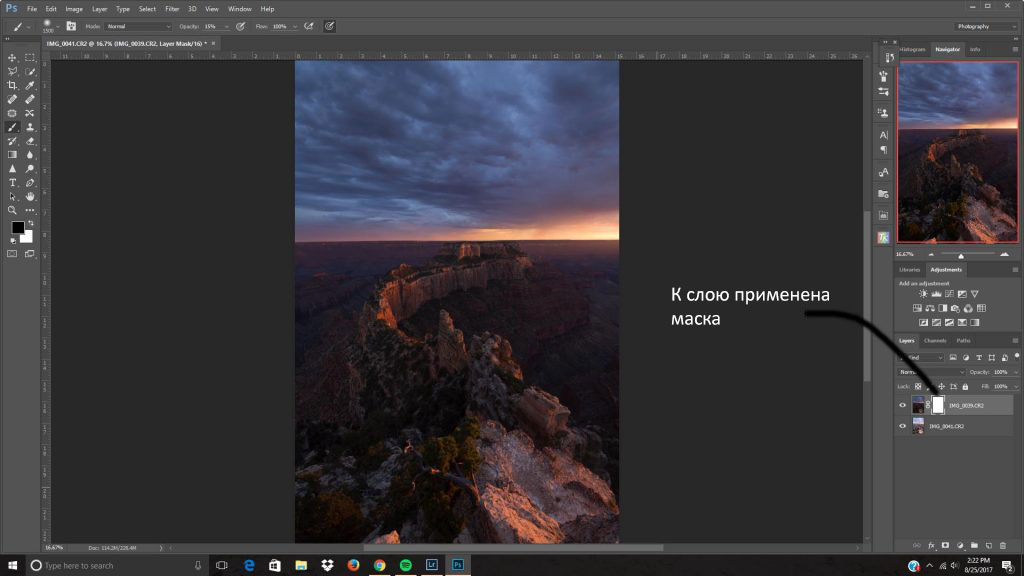This screenshot has width=1024, height=576.
Task: Toggle pressure for opacity
Action: coord(240,26)
